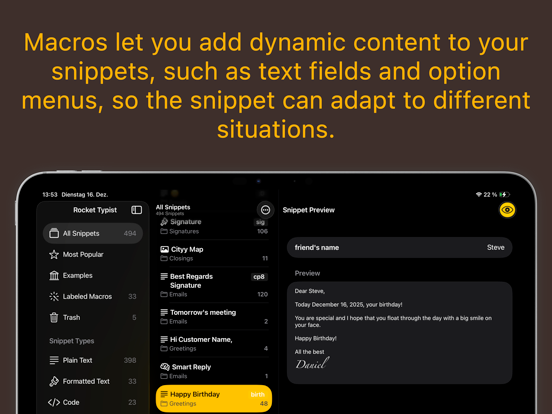Filter by Plain Text snippet type
552x414 pixels.
93,360
